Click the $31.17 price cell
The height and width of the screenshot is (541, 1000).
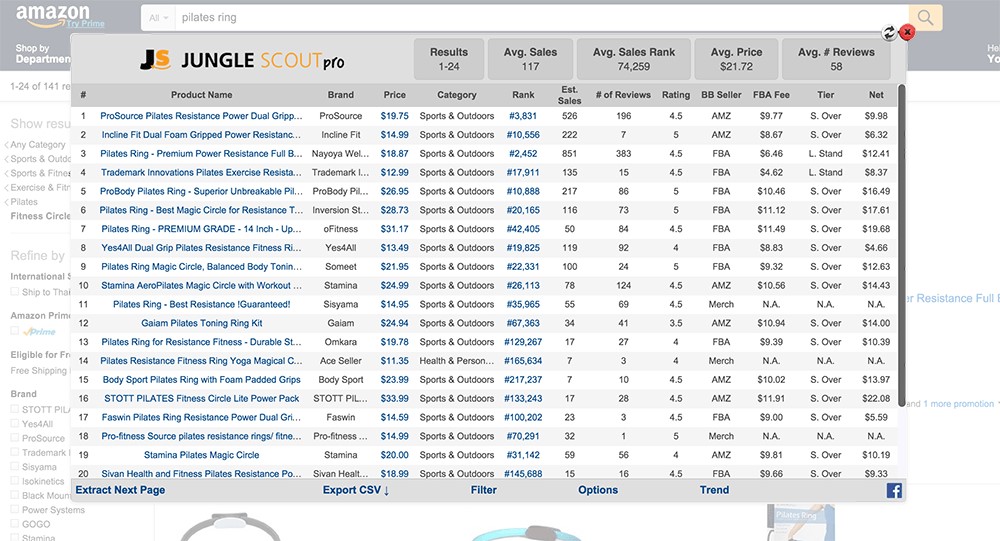(x=395, y=229)
